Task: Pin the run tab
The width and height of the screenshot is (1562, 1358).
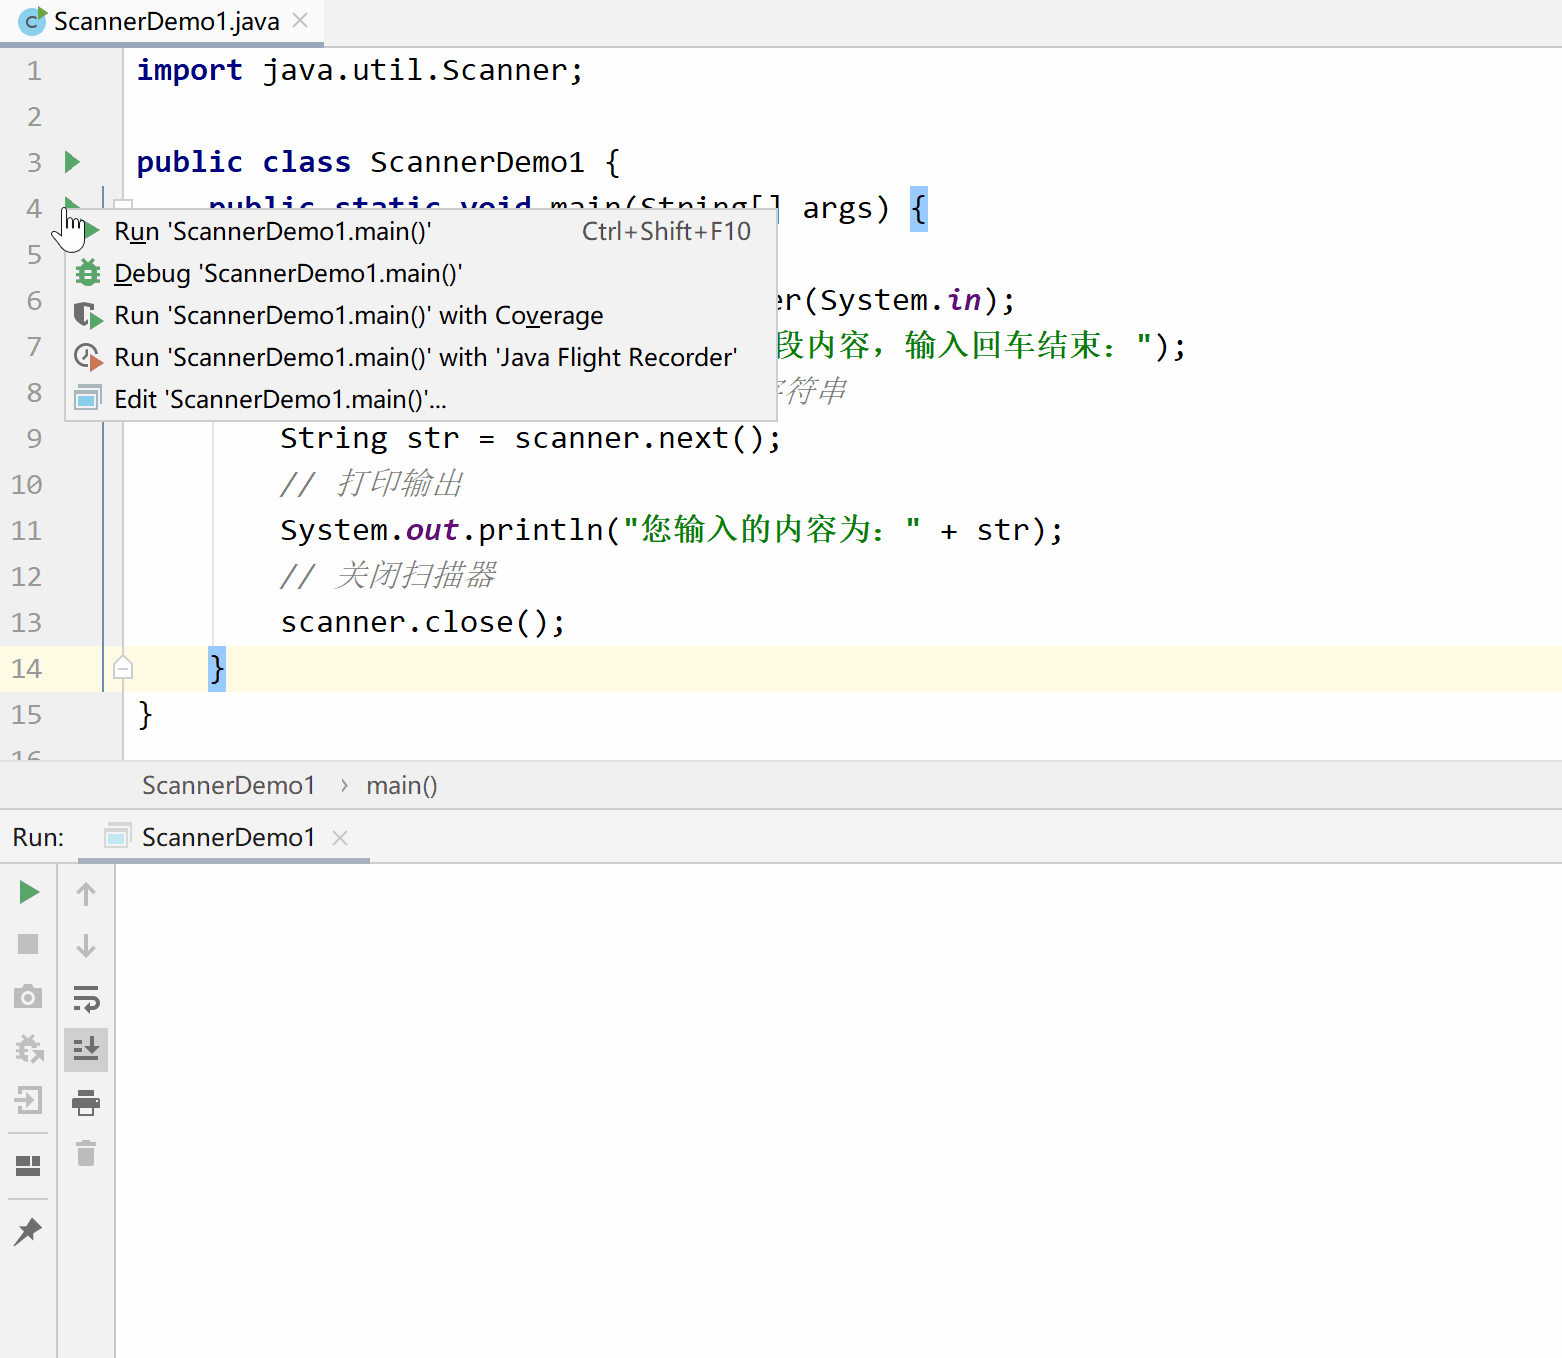Action: click(28, 1231)
